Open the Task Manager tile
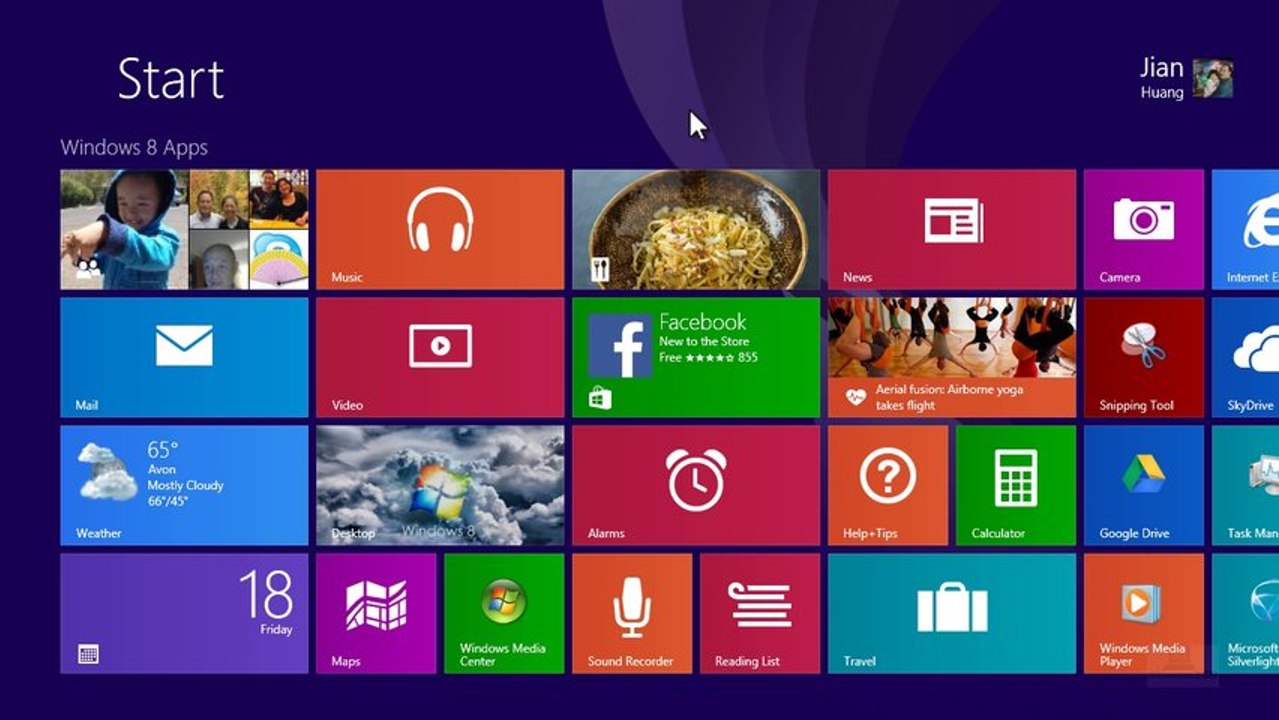This screenshot has width=1279, height=720. pos(1245,486)
